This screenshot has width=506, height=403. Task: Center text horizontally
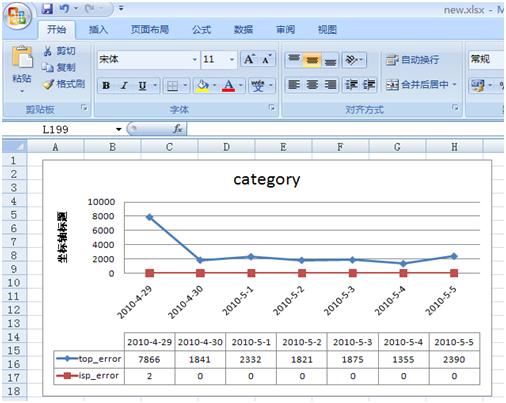coord(312,85)
